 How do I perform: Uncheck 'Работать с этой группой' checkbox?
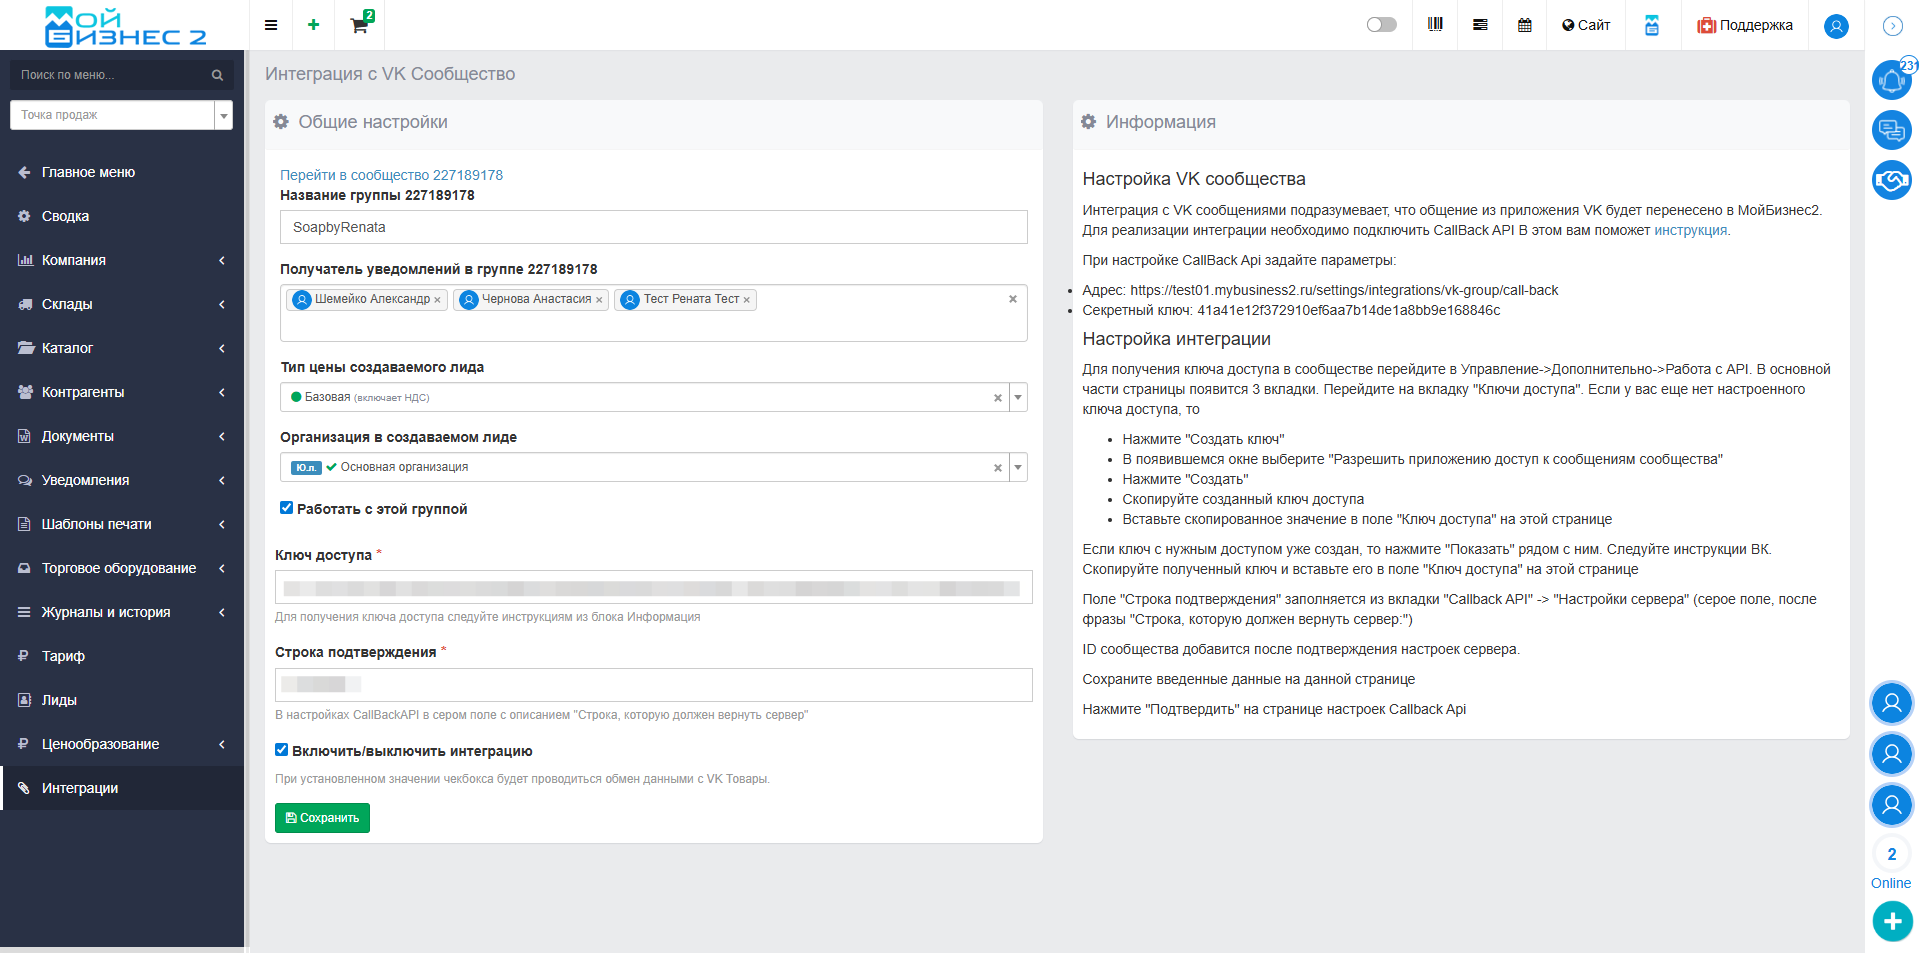coord(287,508)
